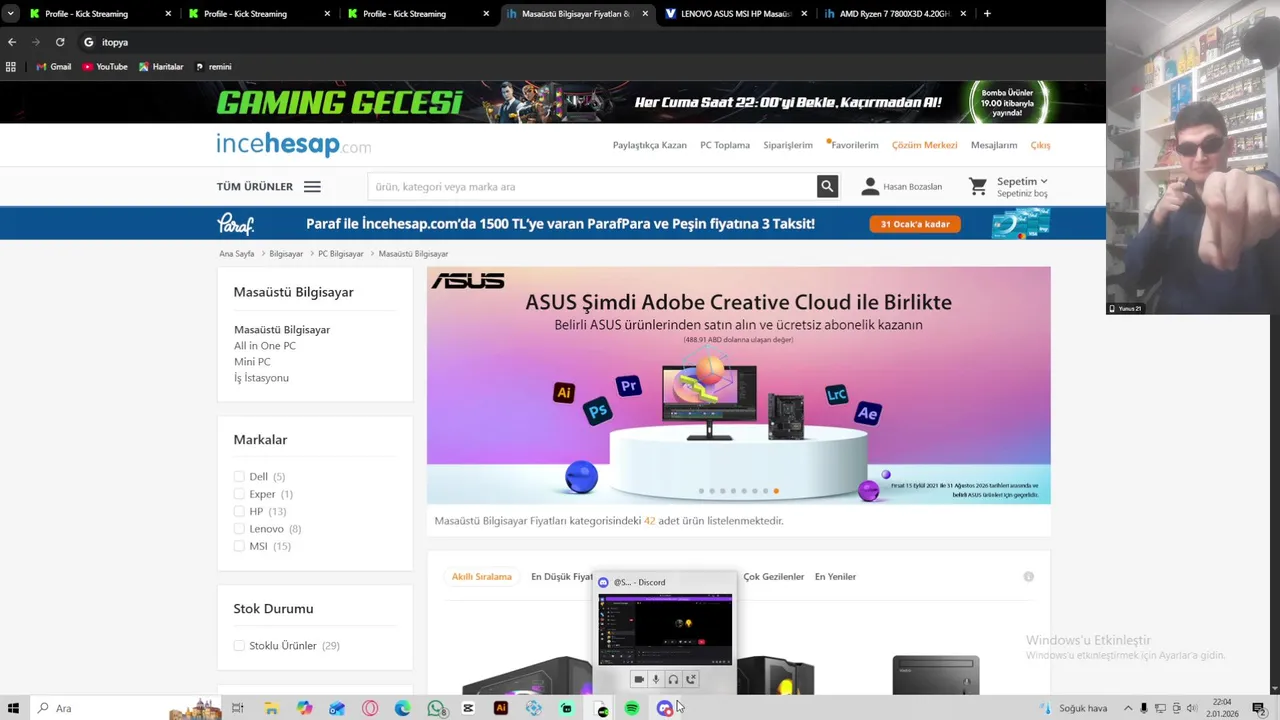Open Spotify from the taskbar

coord(632,708)
